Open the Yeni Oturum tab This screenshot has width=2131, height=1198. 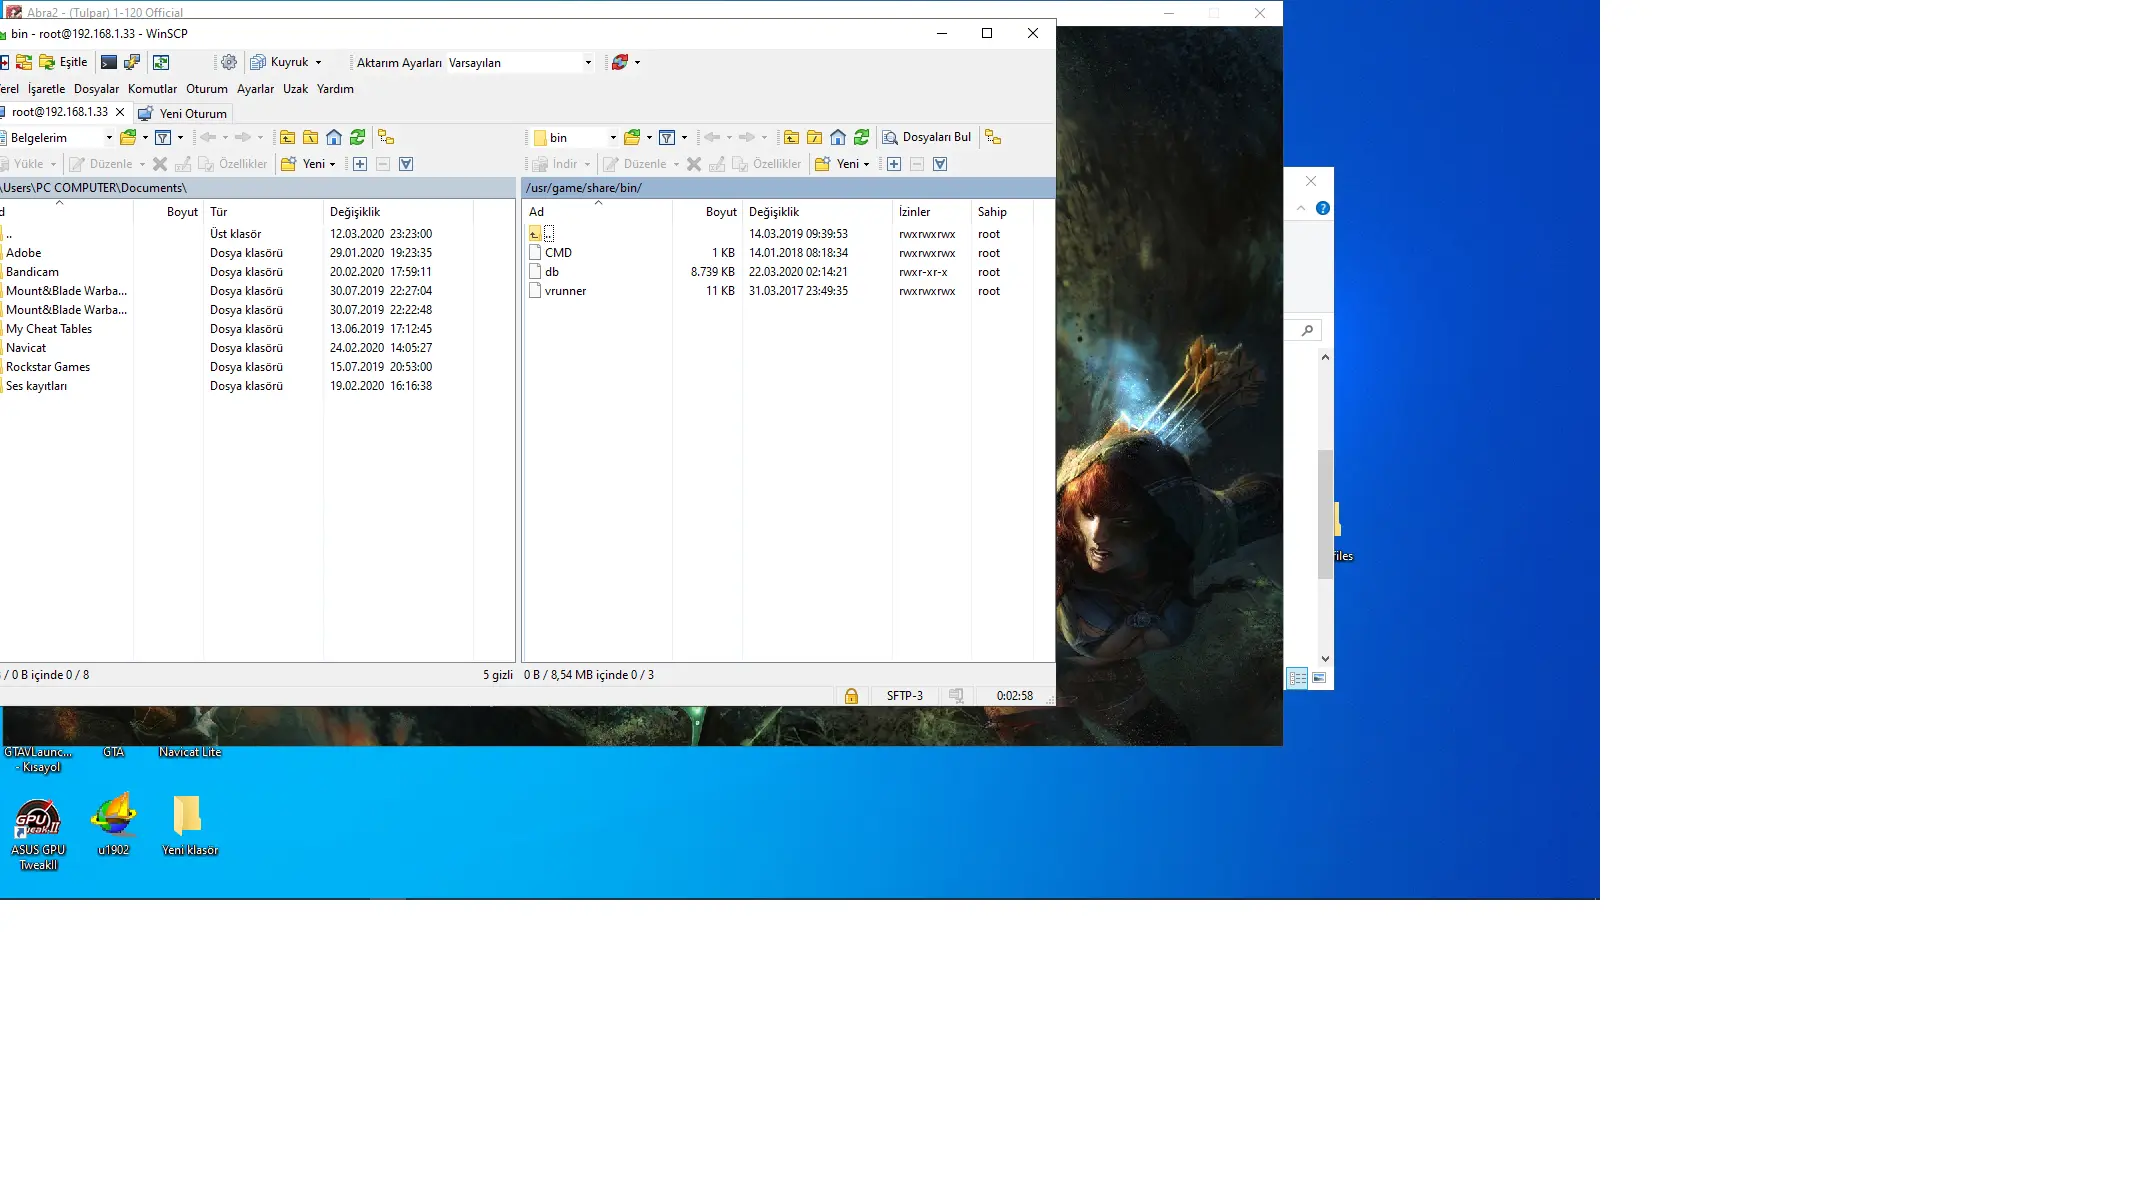183,113
